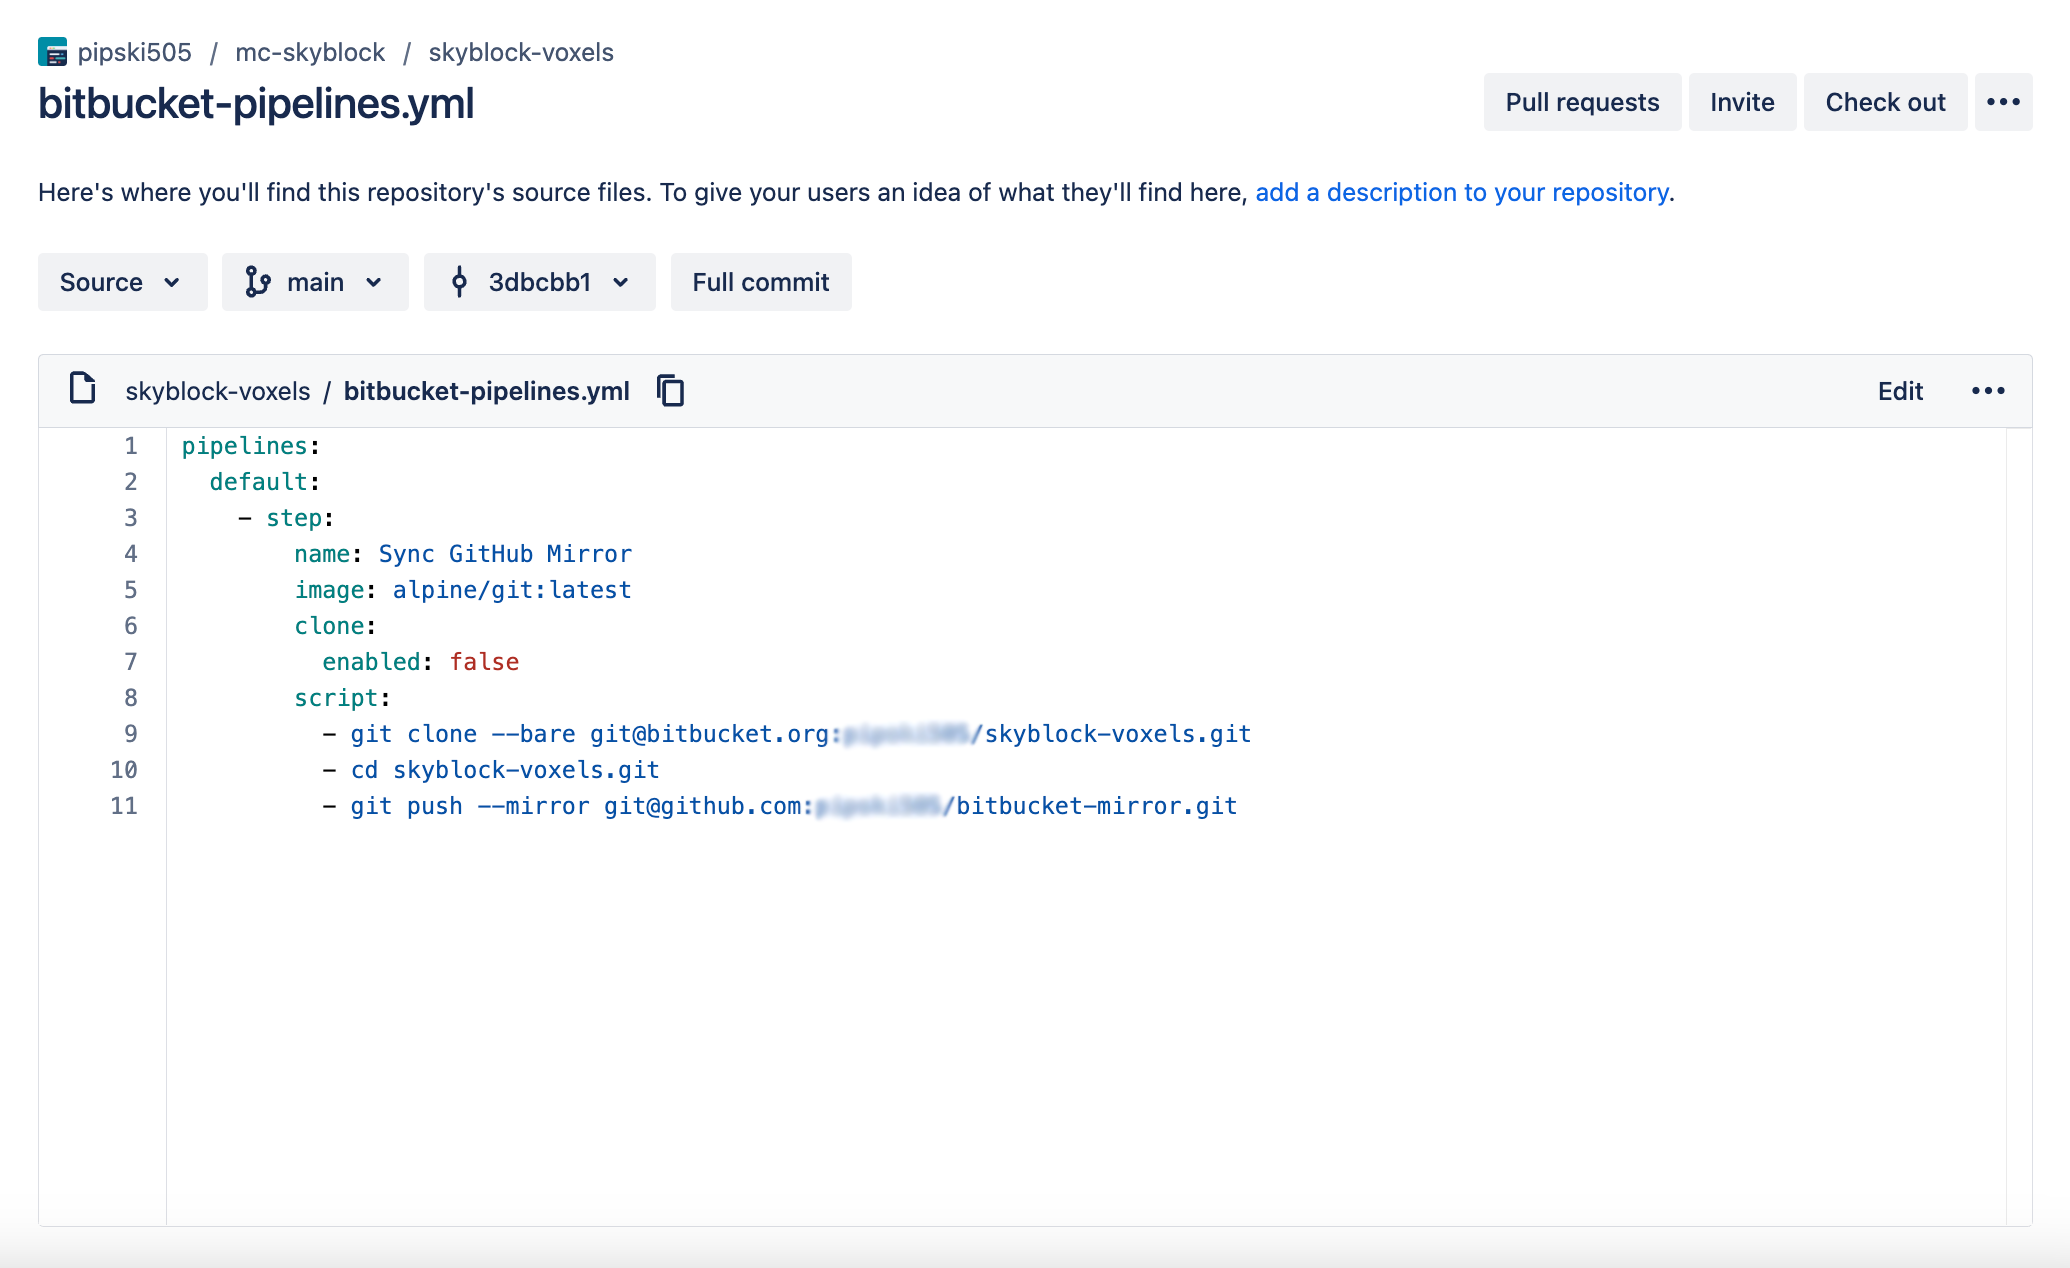Click the Check out button
The image size is (2070, 1268).
(1885, 102)
